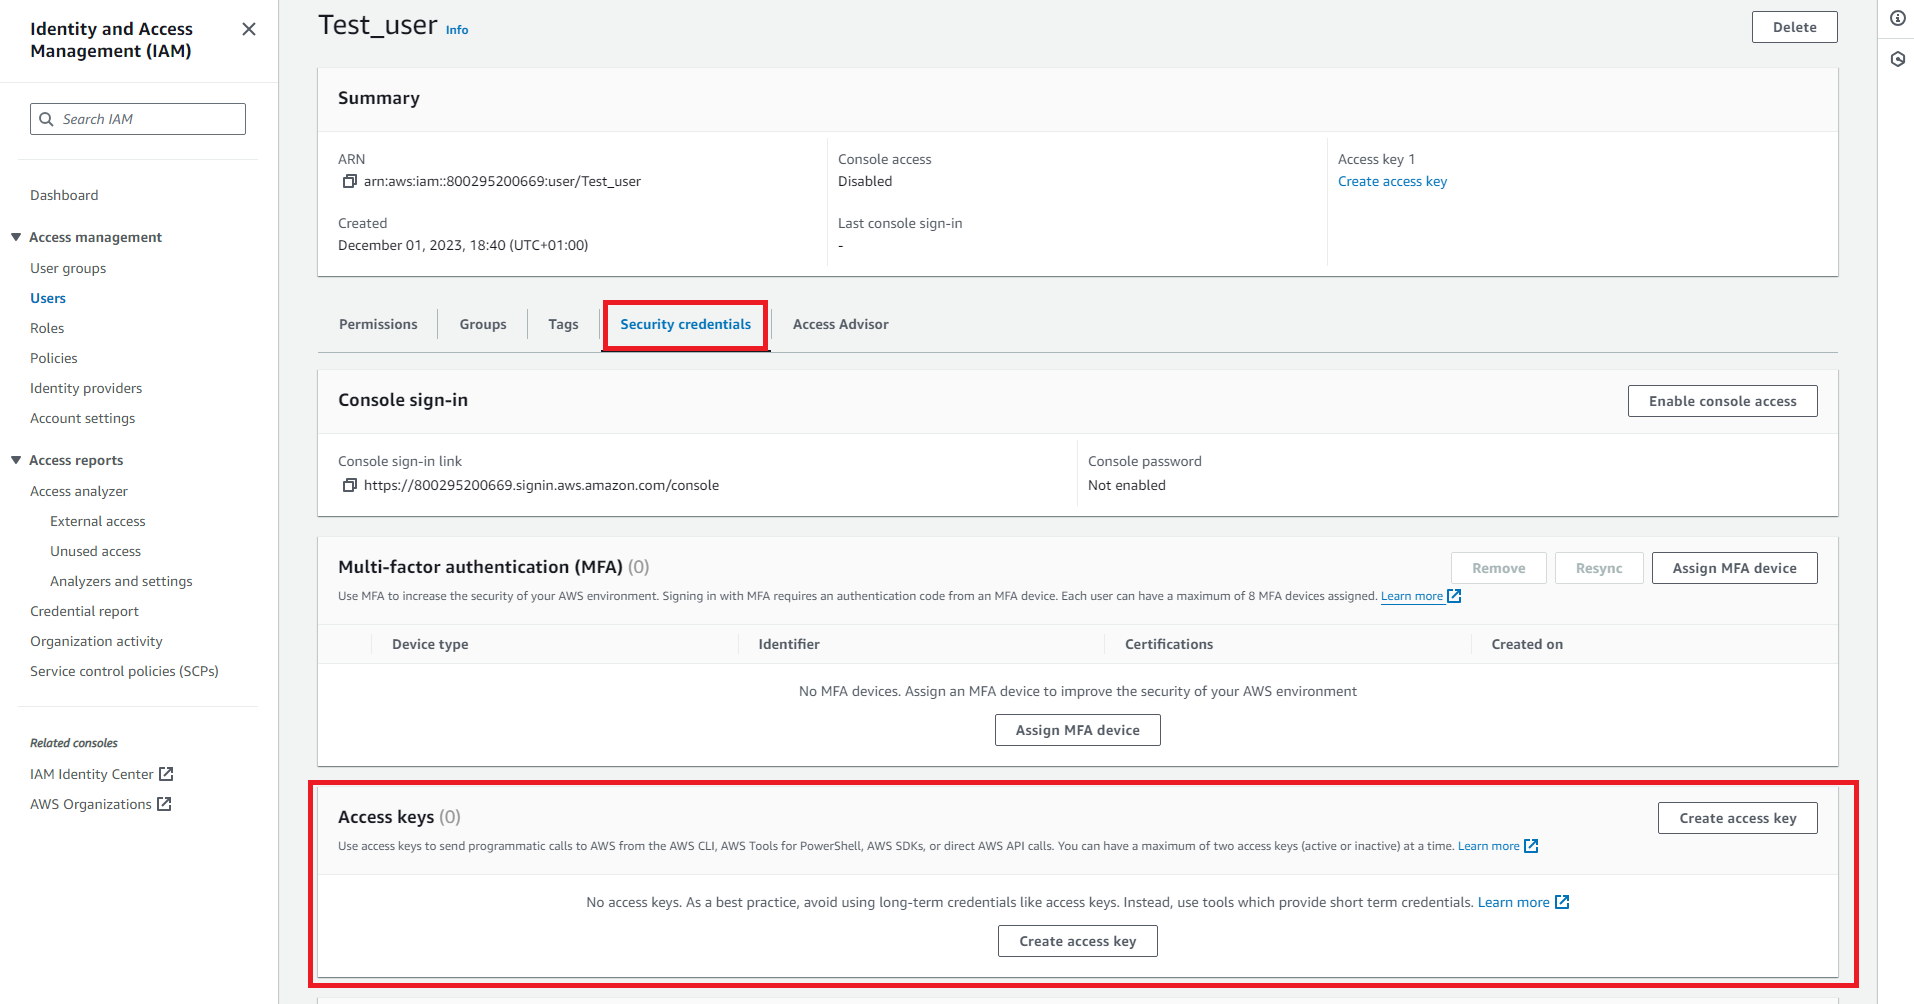Copy the ARN using the copy icon
1914x1004 pixels.
point(349,181)
